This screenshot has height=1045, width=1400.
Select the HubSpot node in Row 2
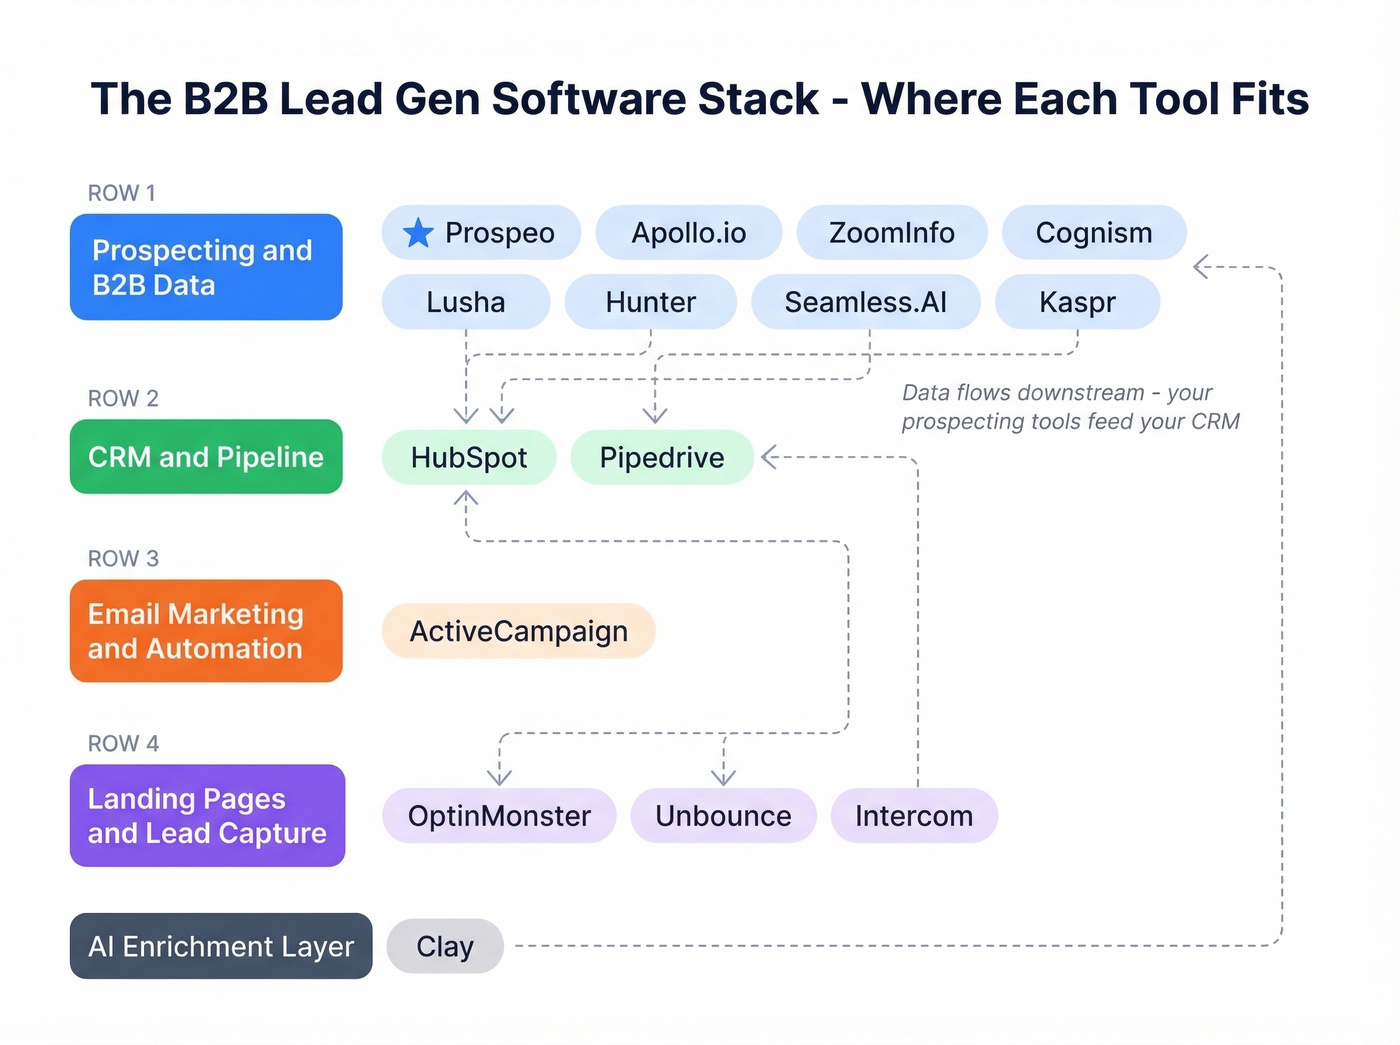(x=469, y=457)
